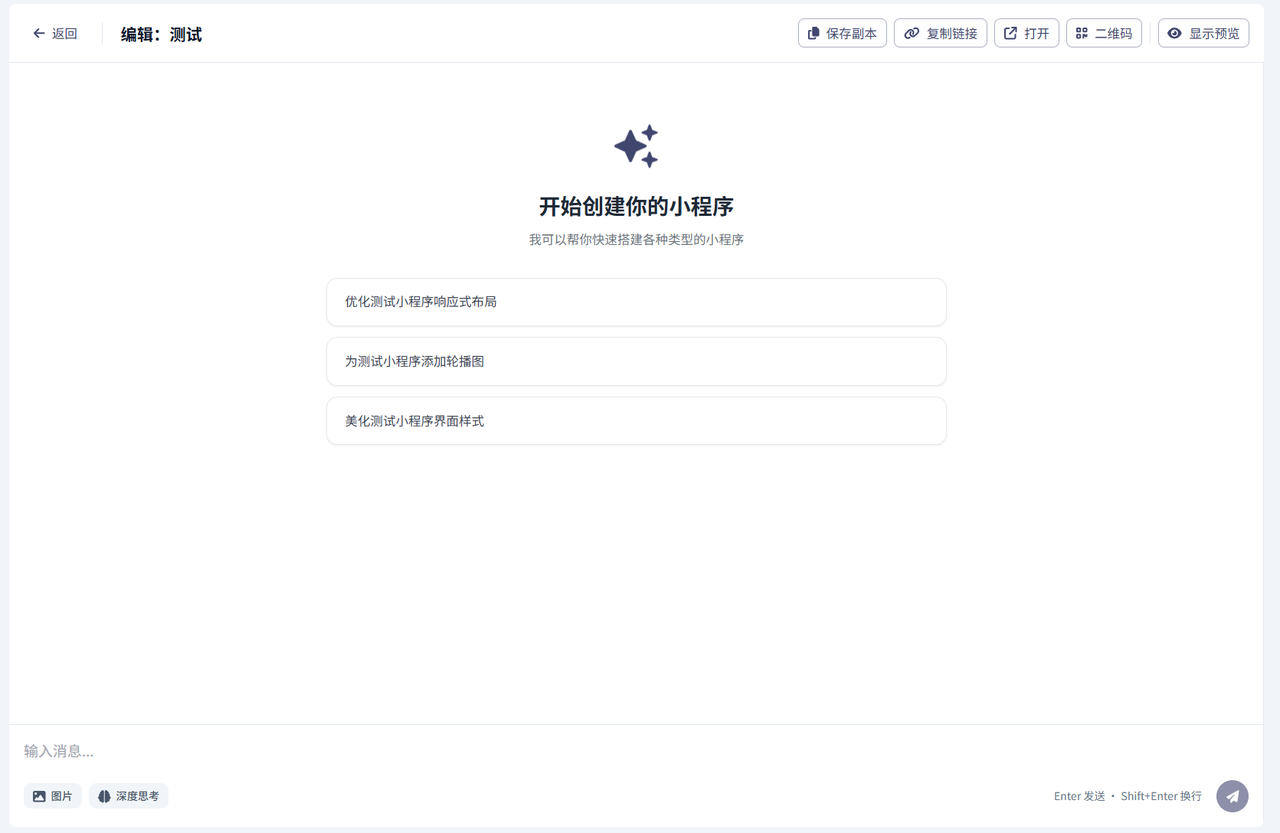1280x833 pixels.
Task: Enable image attachment with 图片 control
Action: (52, 795)
